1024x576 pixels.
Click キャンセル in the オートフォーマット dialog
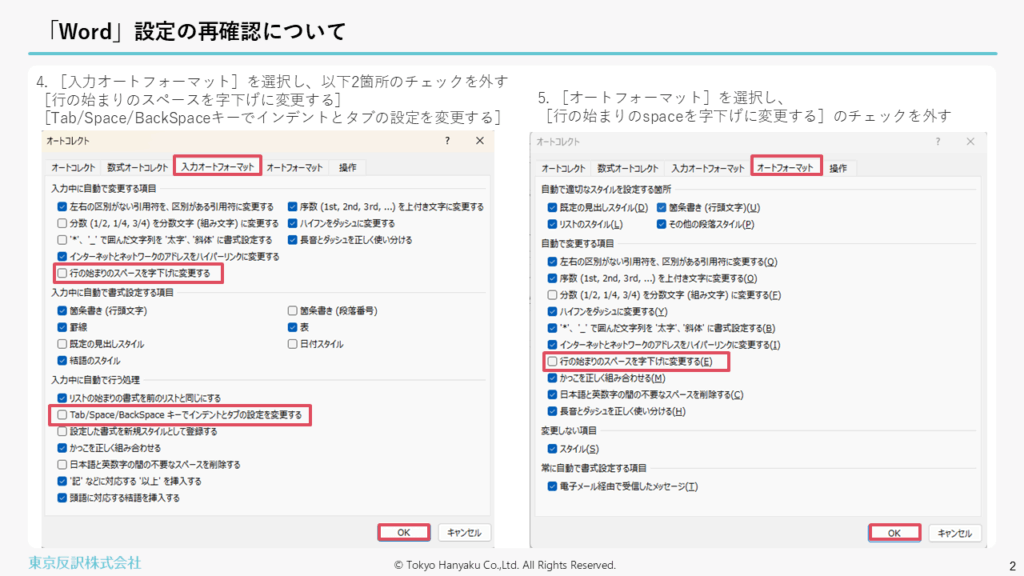coord(953,533)
